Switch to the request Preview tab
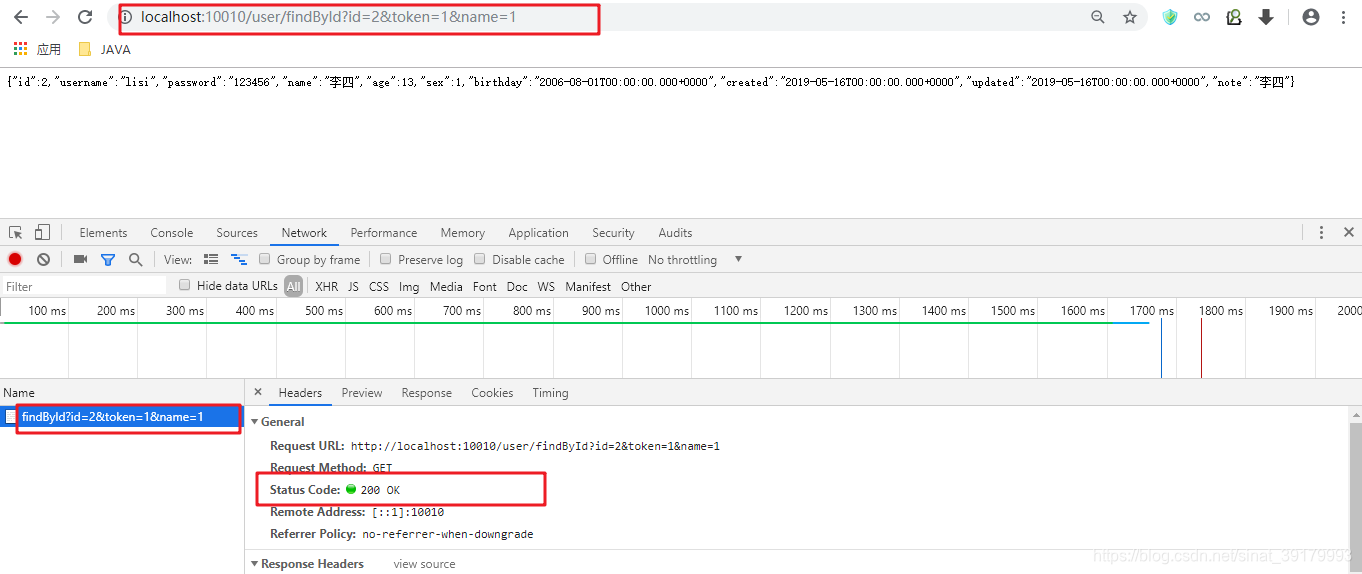The width and height of the screenshot is (1362, 574). tap(362, 393)
